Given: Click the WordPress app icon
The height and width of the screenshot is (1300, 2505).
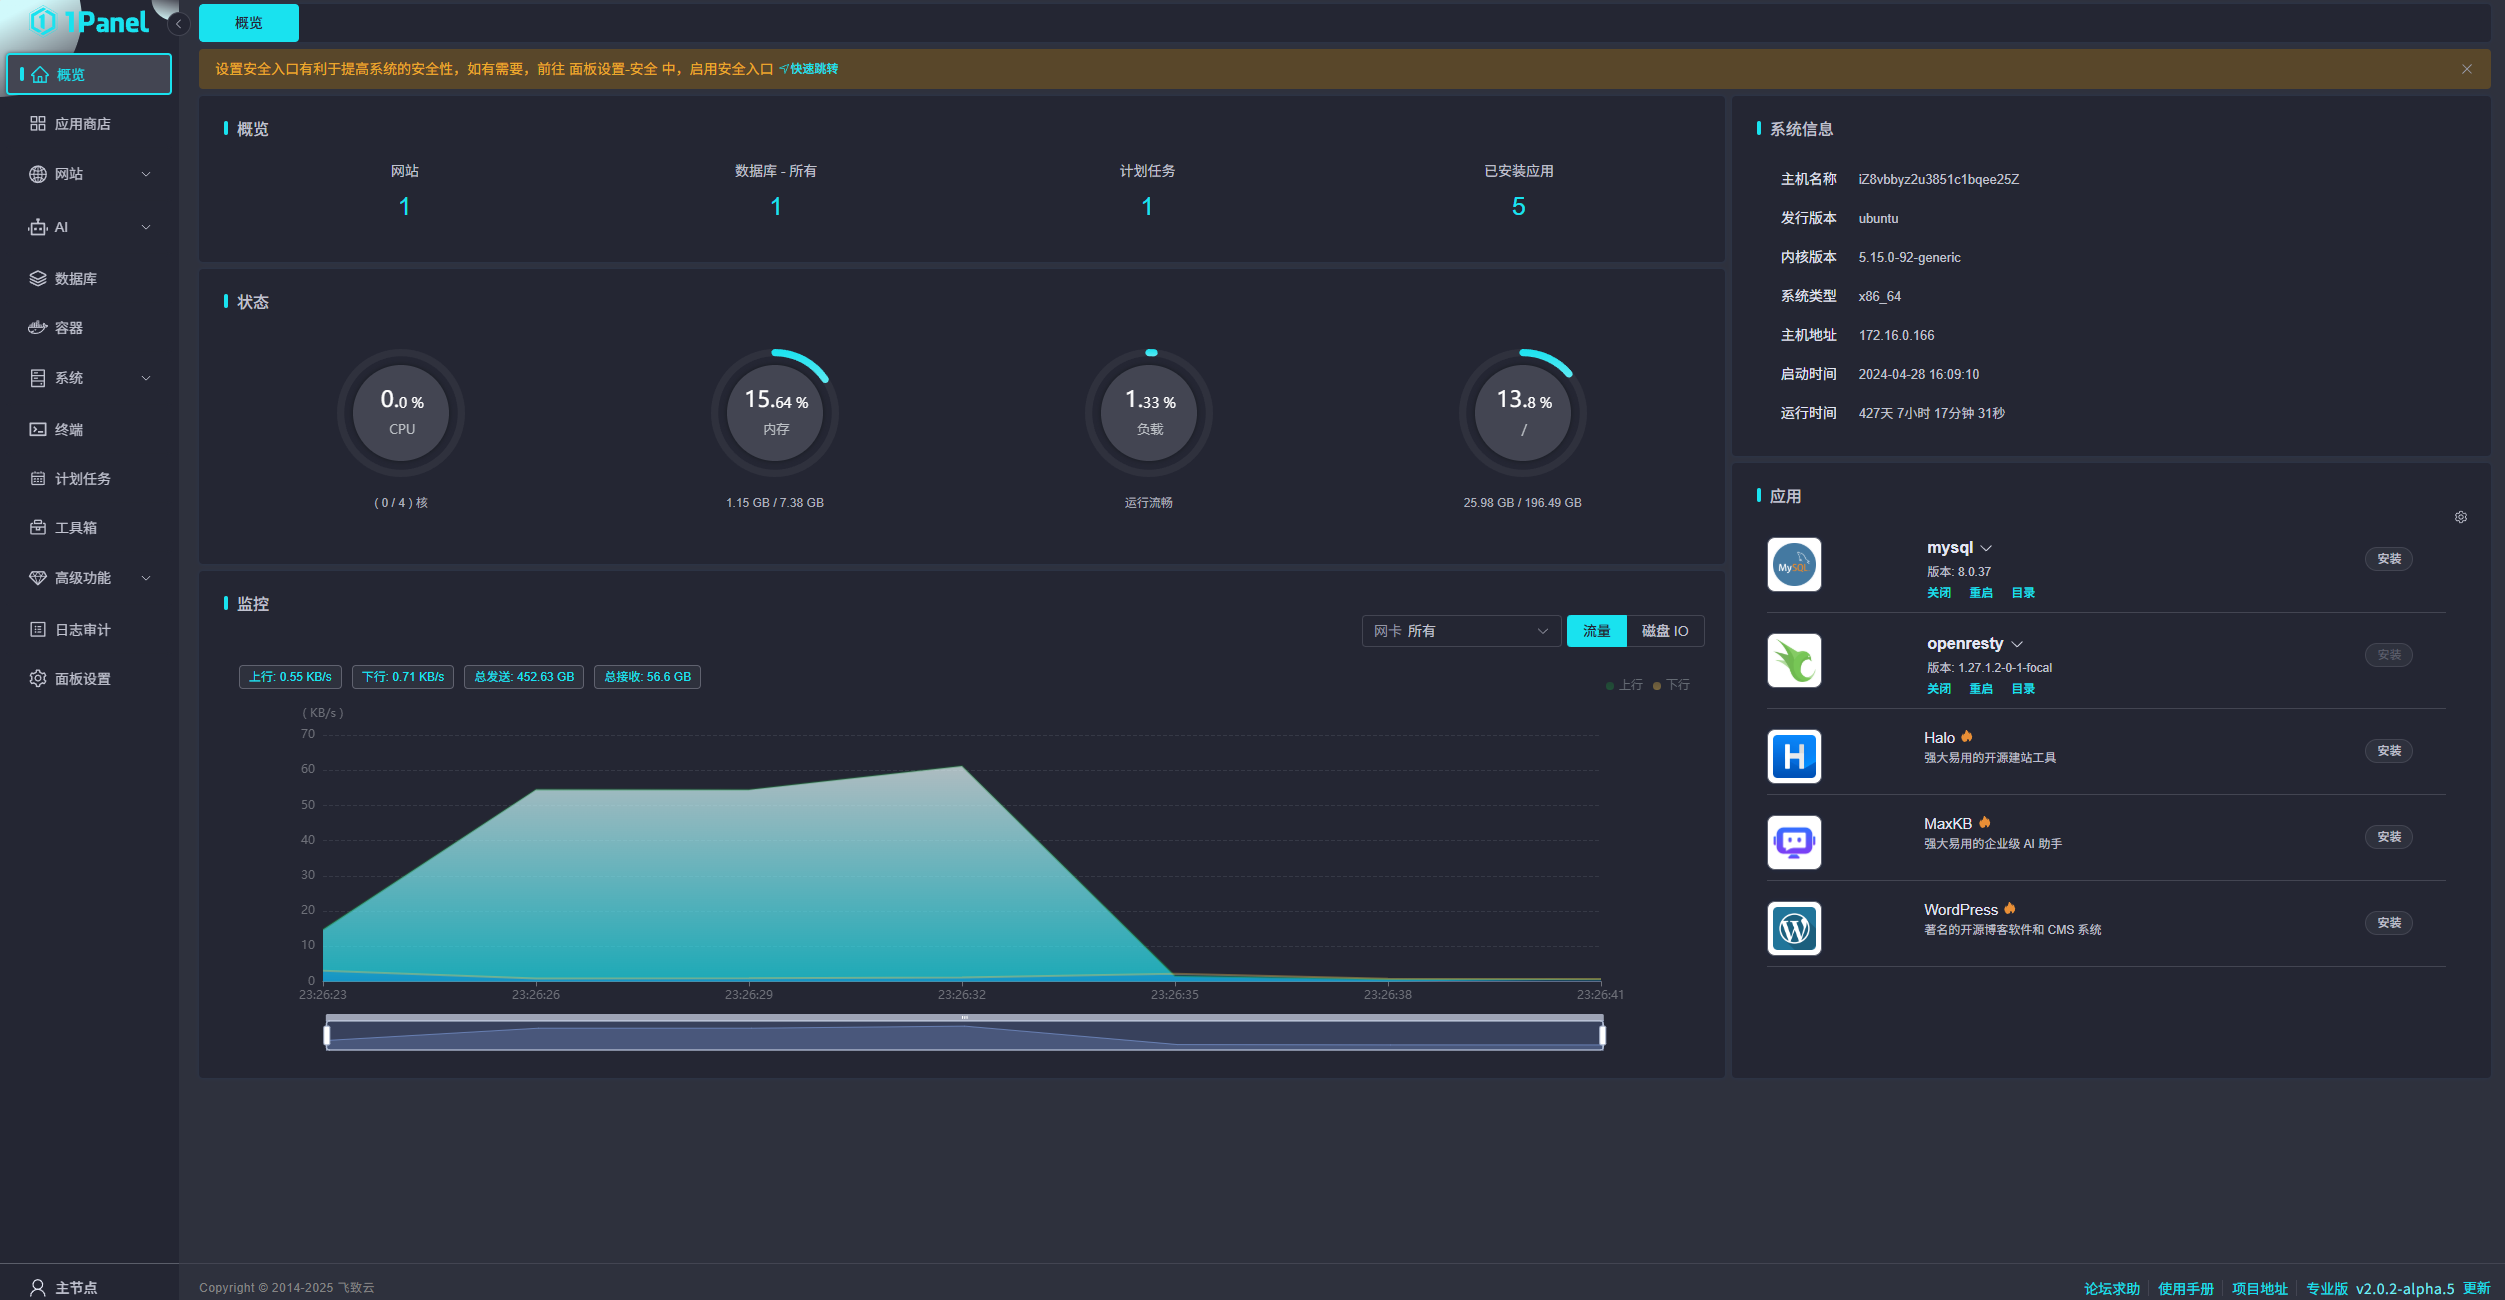Looking at the screenshot, I should click(1794, 928).
